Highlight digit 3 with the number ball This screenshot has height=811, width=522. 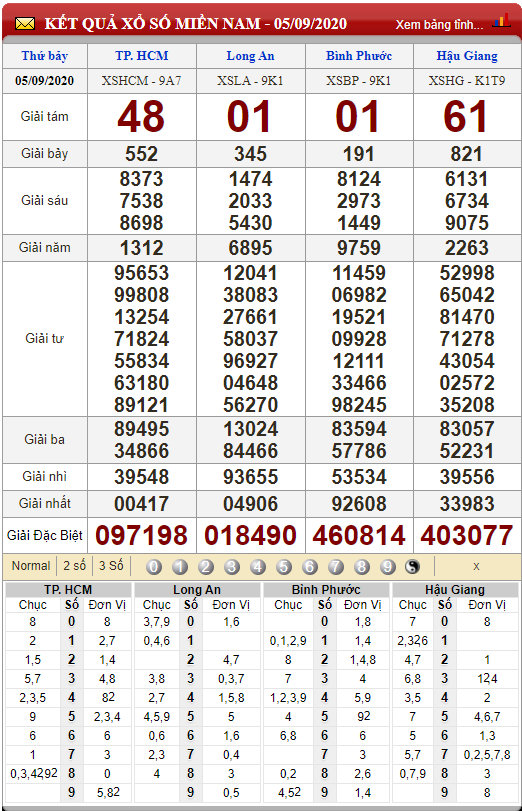(x=232, y=567)
